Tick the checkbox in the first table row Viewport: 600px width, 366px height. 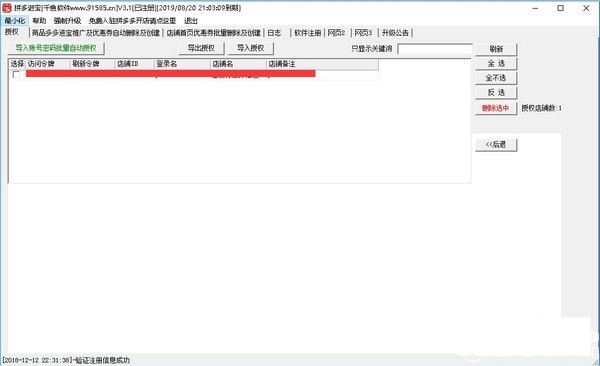coord(16,74)
